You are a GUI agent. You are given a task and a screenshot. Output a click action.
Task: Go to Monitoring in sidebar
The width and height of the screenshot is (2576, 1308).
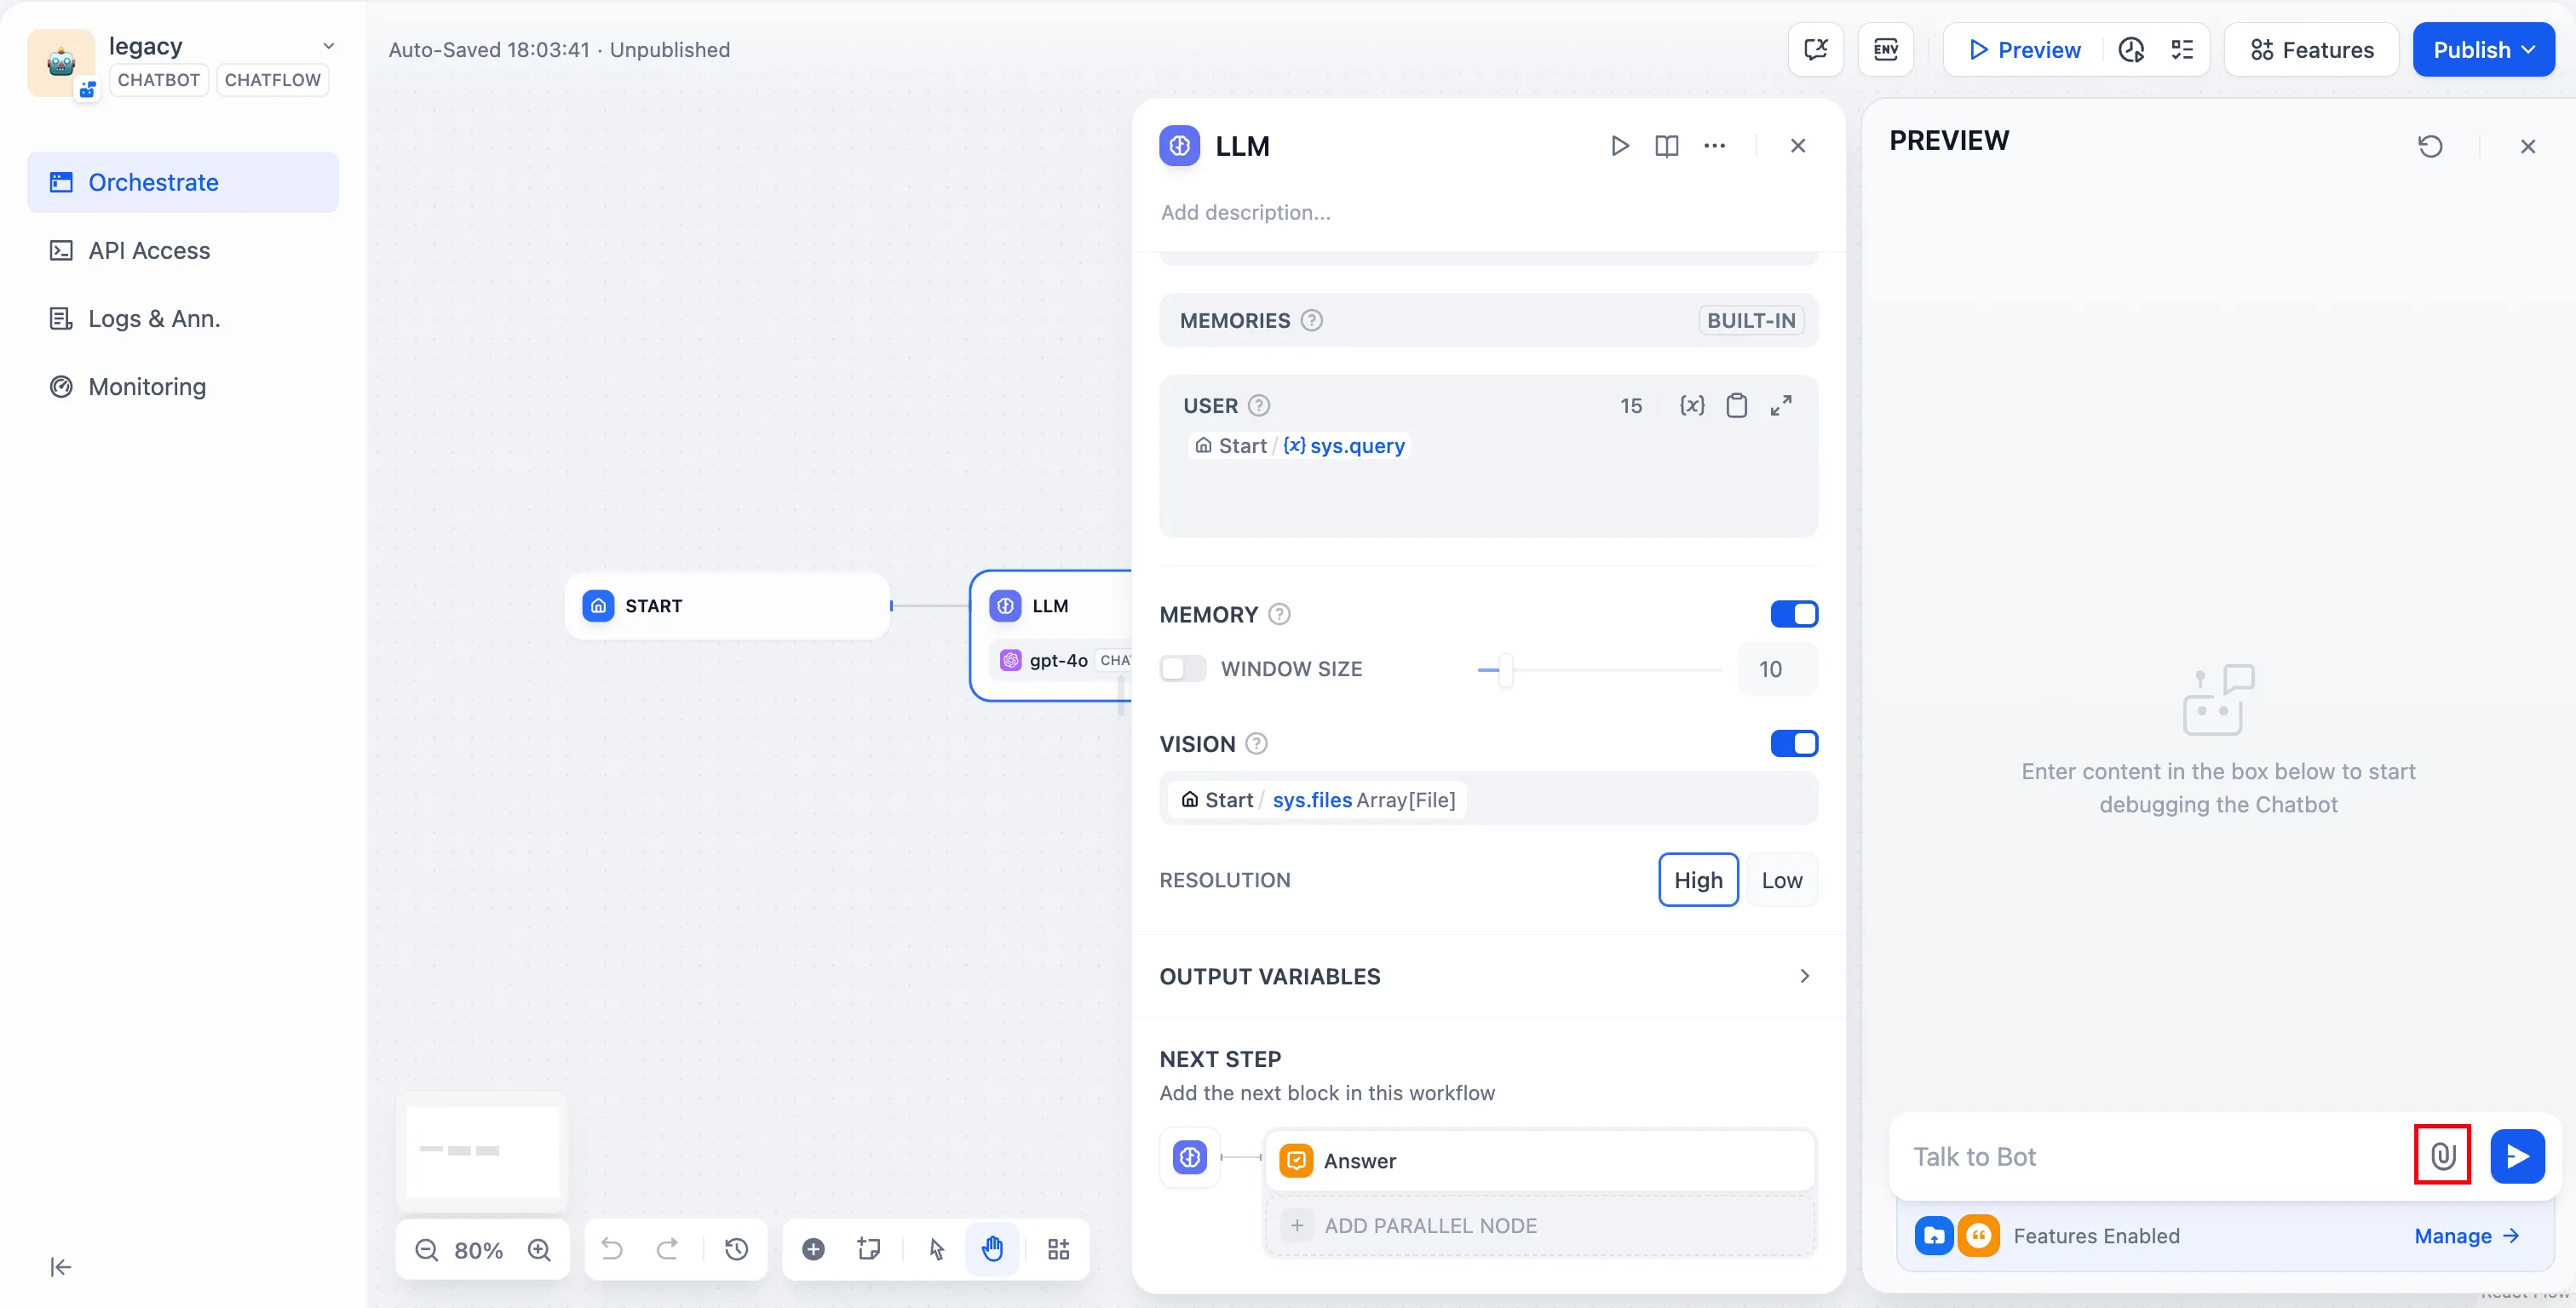[x=147, y=386]
